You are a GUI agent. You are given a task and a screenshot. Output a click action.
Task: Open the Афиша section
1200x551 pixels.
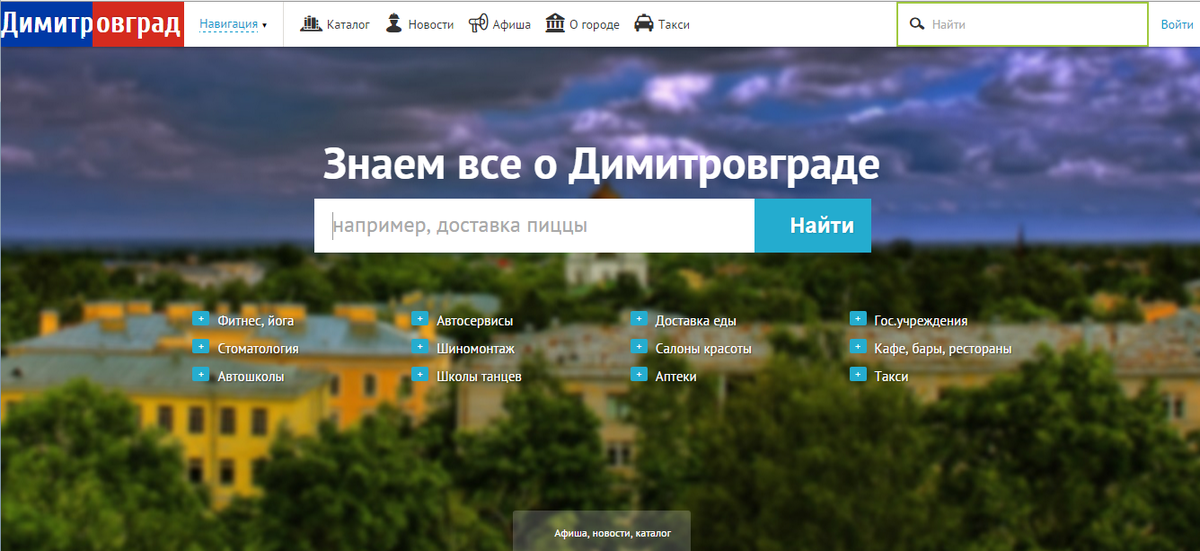click(511, 24)
